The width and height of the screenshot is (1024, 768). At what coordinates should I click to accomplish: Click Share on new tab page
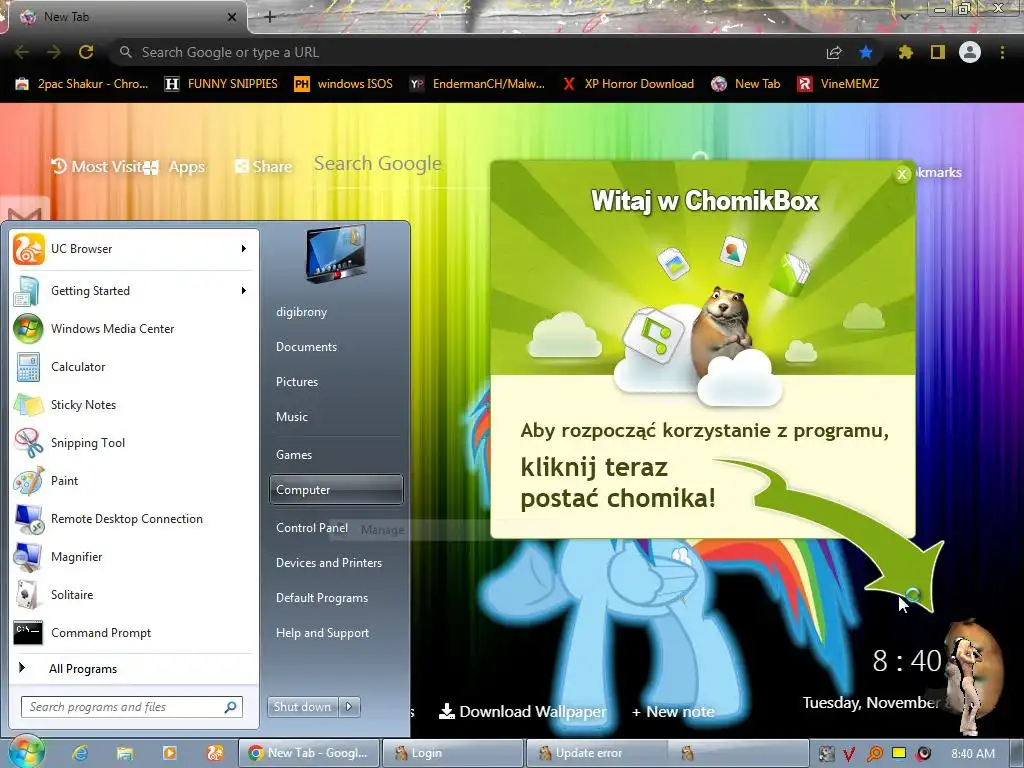[264, 167]
